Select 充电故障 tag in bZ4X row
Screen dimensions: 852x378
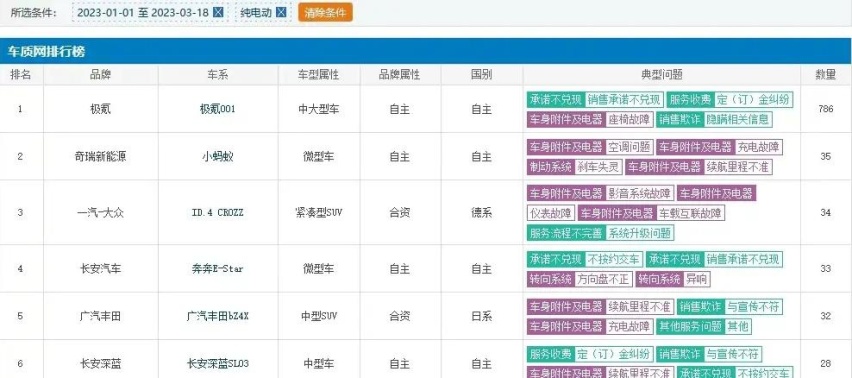(629, 326)
